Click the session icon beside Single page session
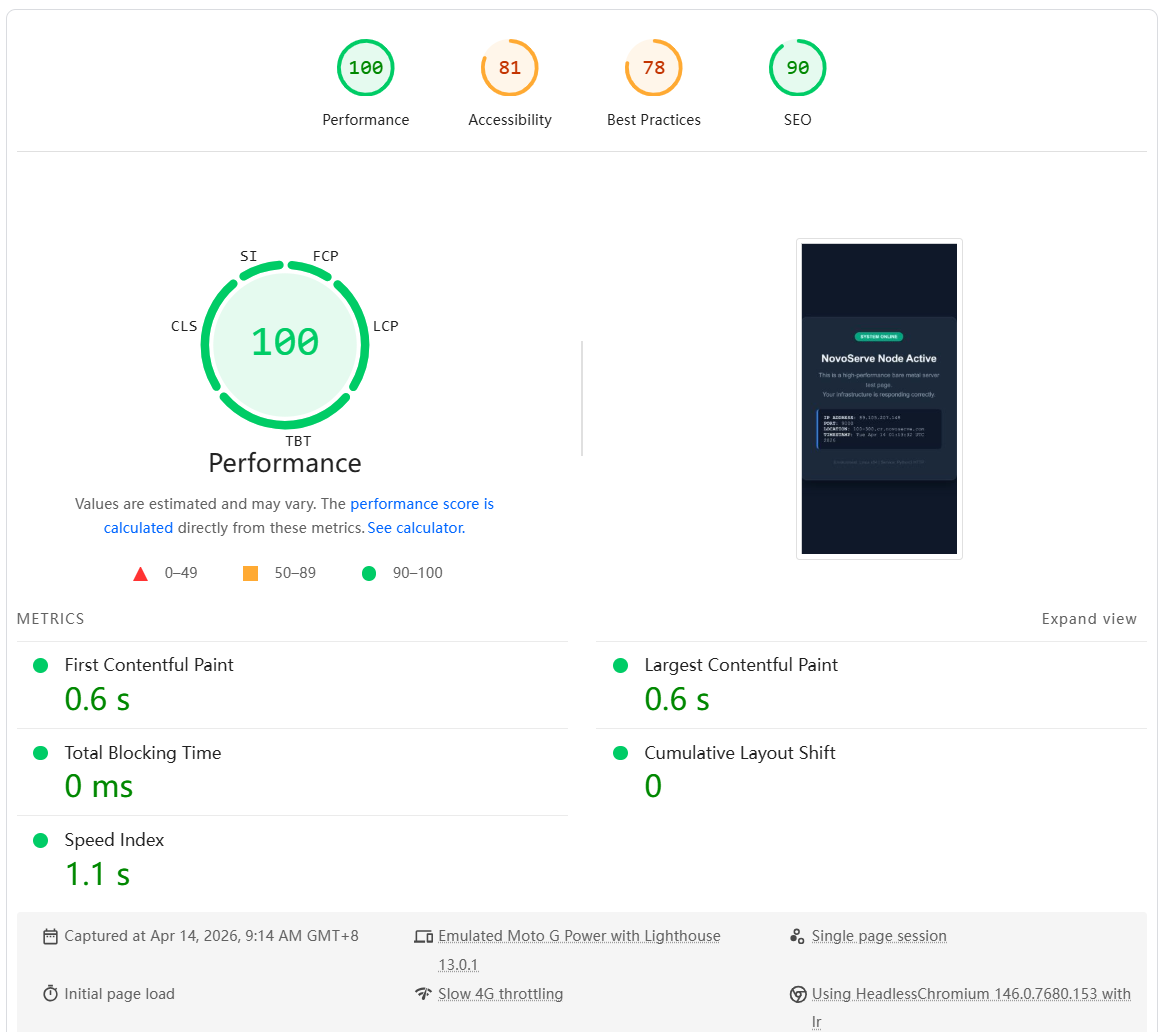1166x1032 pixels. (x=797, y=936)
